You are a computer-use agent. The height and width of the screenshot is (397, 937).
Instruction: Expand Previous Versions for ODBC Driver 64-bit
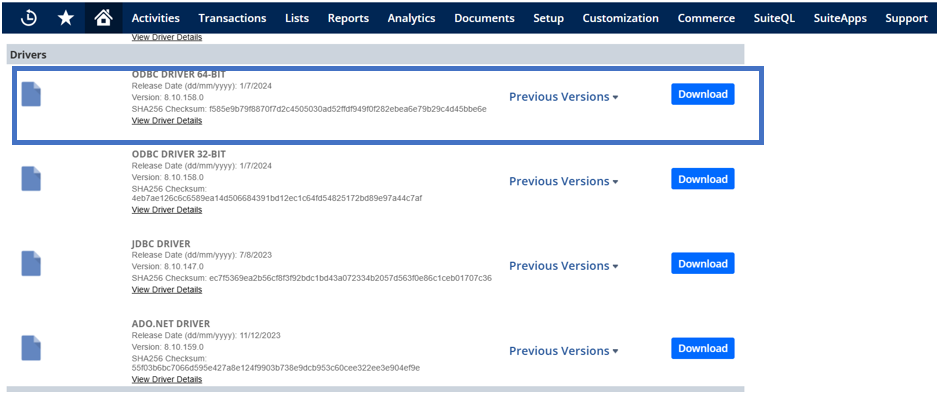point(563,97)
